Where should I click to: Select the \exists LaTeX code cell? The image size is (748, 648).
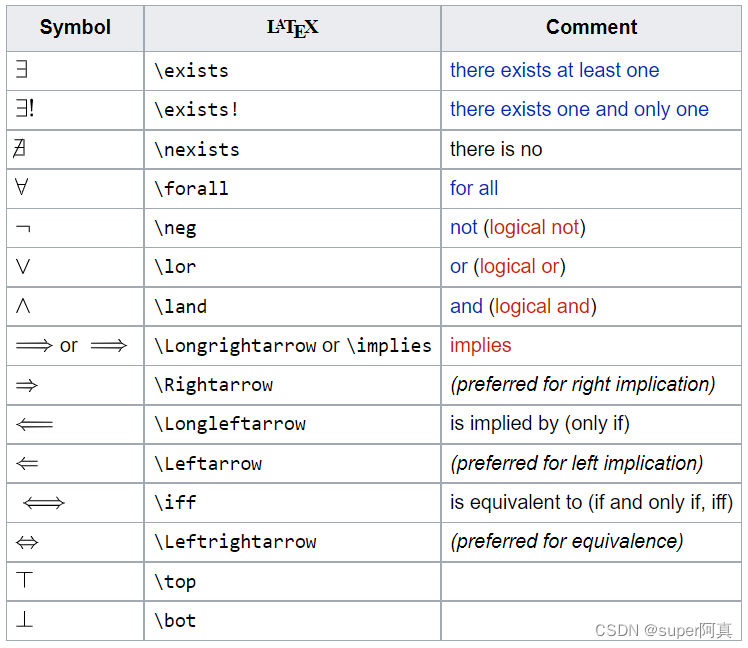tap(292, 71)
